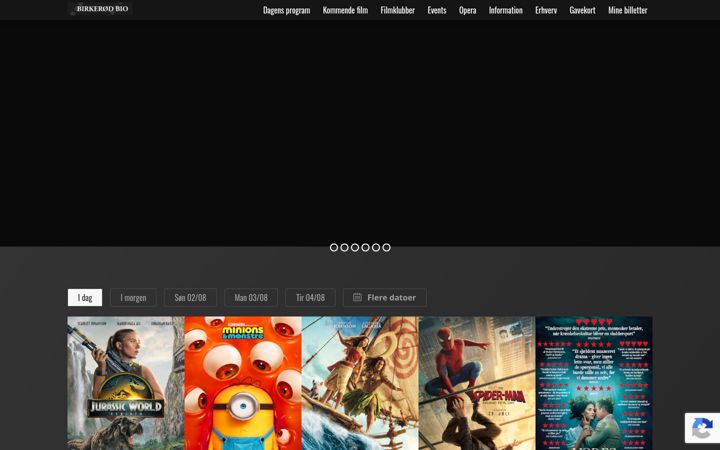This screenshot has width=720, height=450.
Task: Open the Moana sailing boat poster
Action: pos(360,383)
